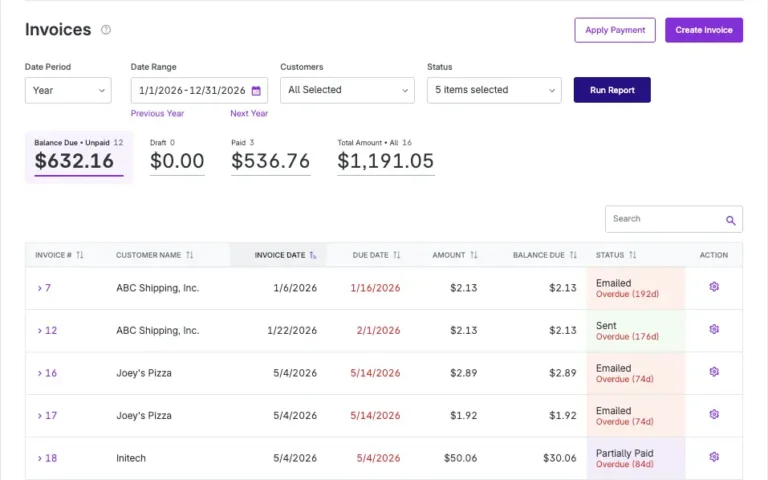Image resolution: width=768 pixels, height=480 pixels.
Task: Click due date 5/4/2026 in Initech row
Action: pyautogui.click(x=378, y=458)
